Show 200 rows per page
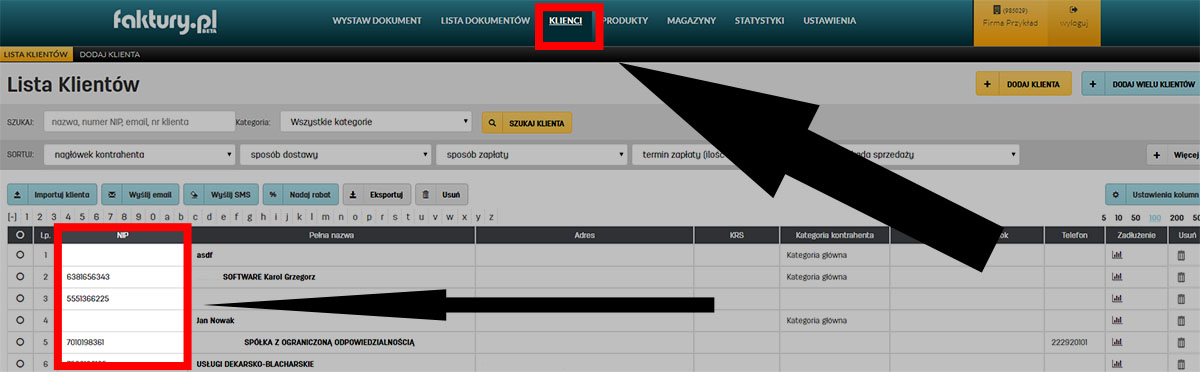Screen dimensions: 1200x372 pyautogui.click(x=1176, y=217)
